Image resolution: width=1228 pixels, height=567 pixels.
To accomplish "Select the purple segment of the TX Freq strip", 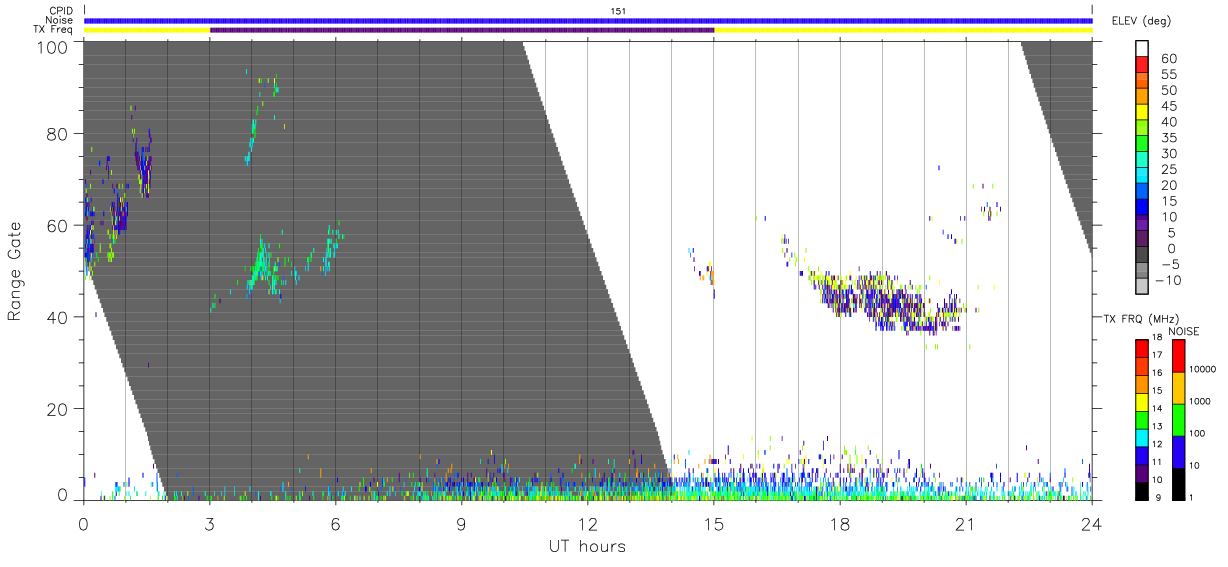I will [x=462, y=30].
